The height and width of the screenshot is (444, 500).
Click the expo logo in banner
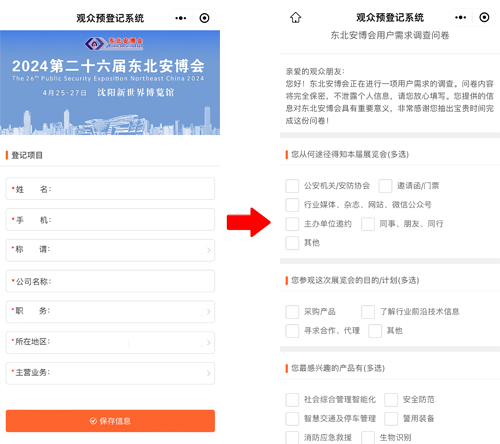114,43
